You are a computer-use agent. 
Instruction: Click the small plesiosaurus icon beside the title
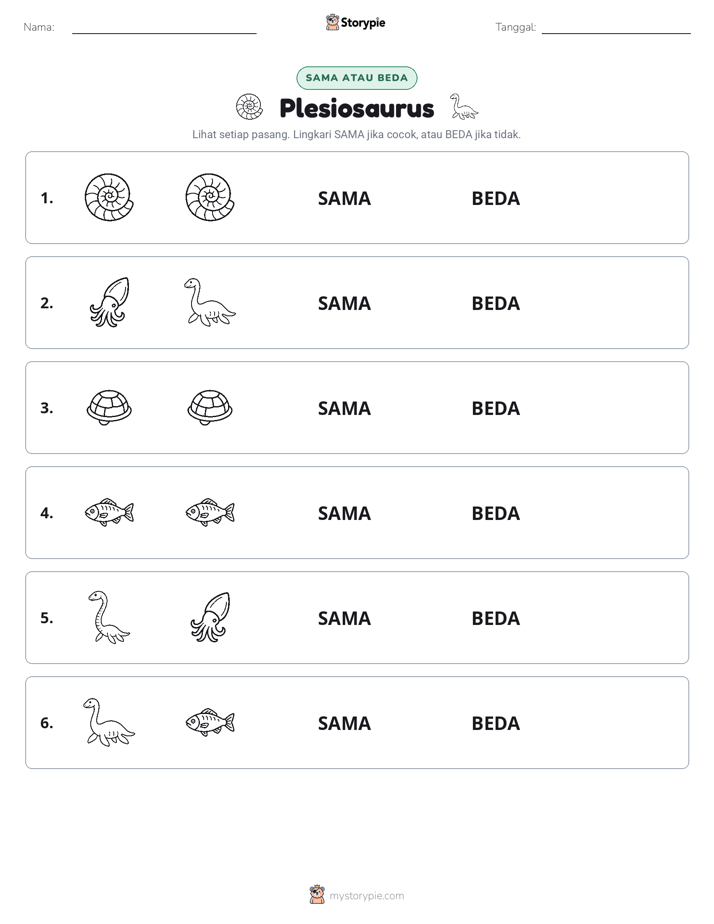click(x=464, y=107)
